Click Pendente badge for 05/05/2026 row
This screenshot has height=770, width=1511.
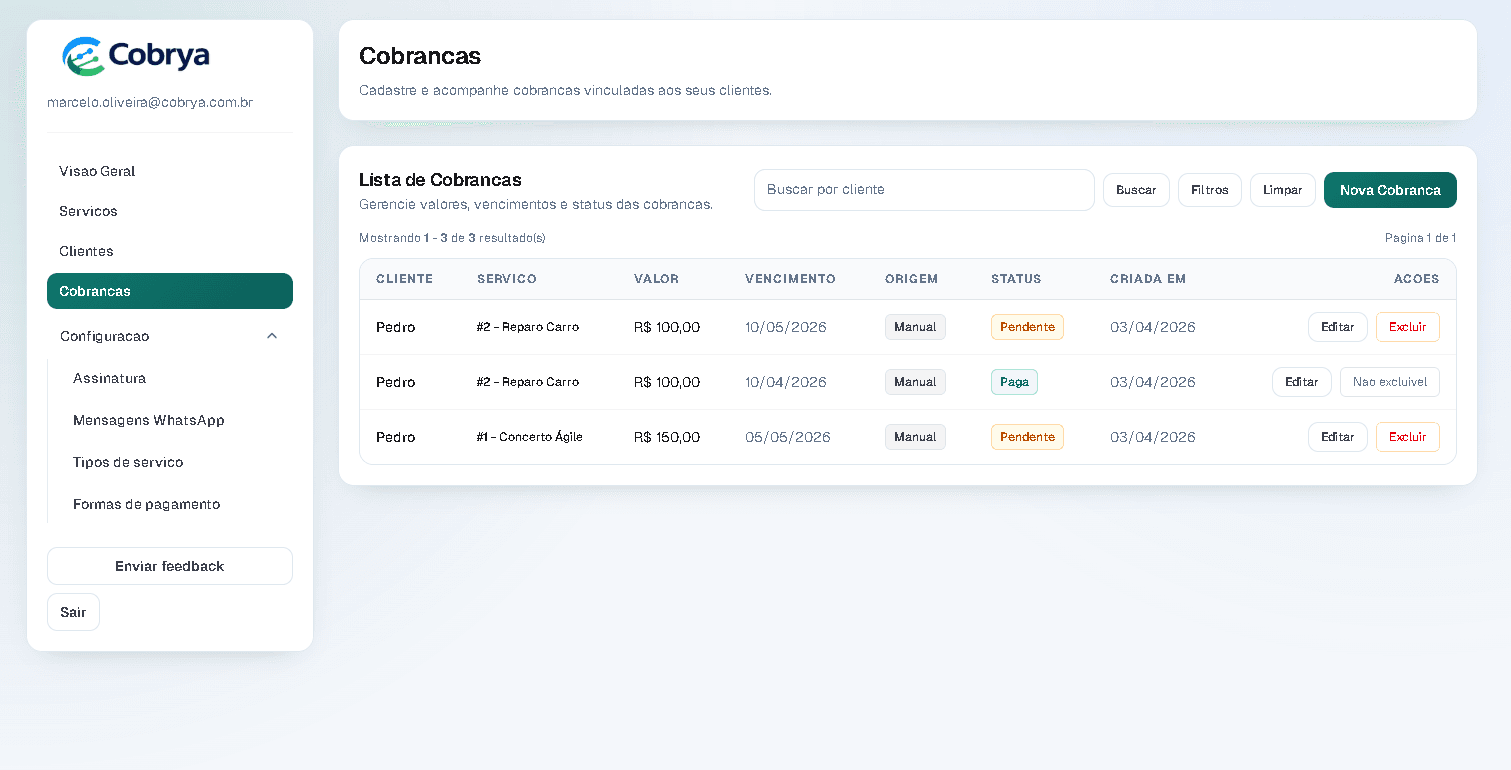1027,437
